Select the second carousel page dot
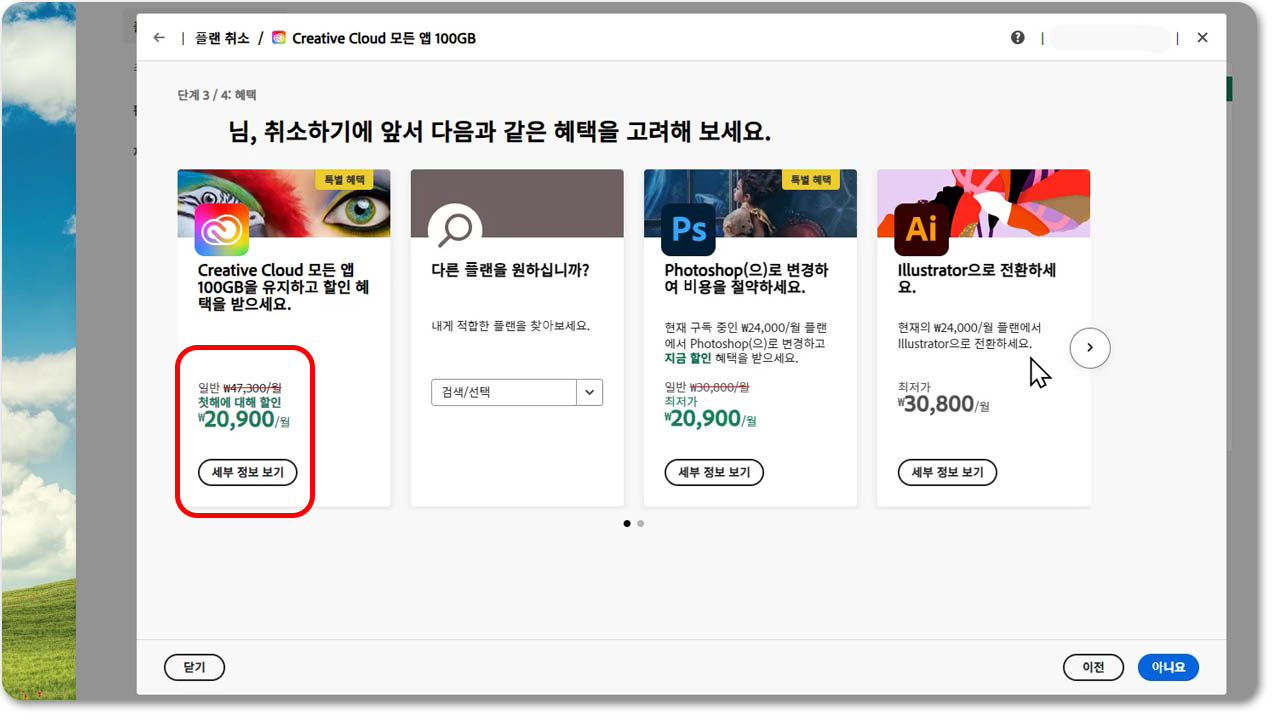Image resolution: width=1280 pixels, height=720 pixels. pos(640,523)
